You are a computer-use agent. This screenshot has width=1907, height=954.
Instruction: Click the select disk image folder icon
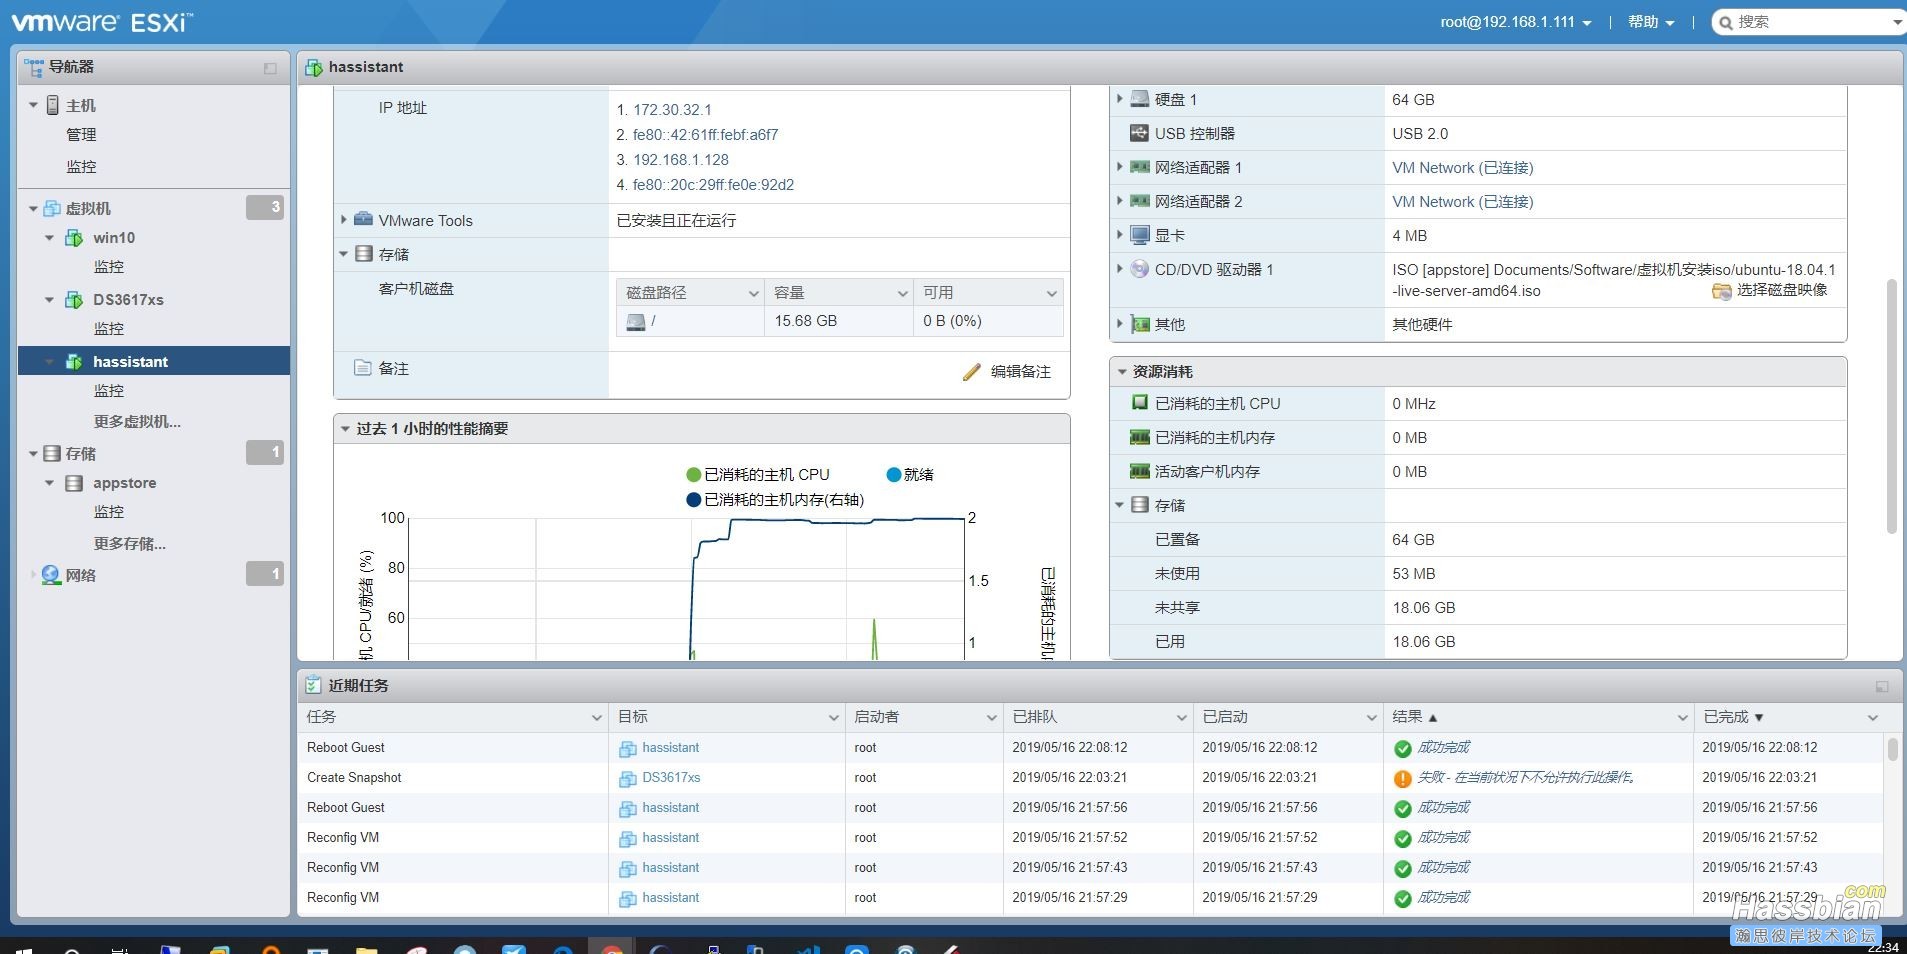1722,291
